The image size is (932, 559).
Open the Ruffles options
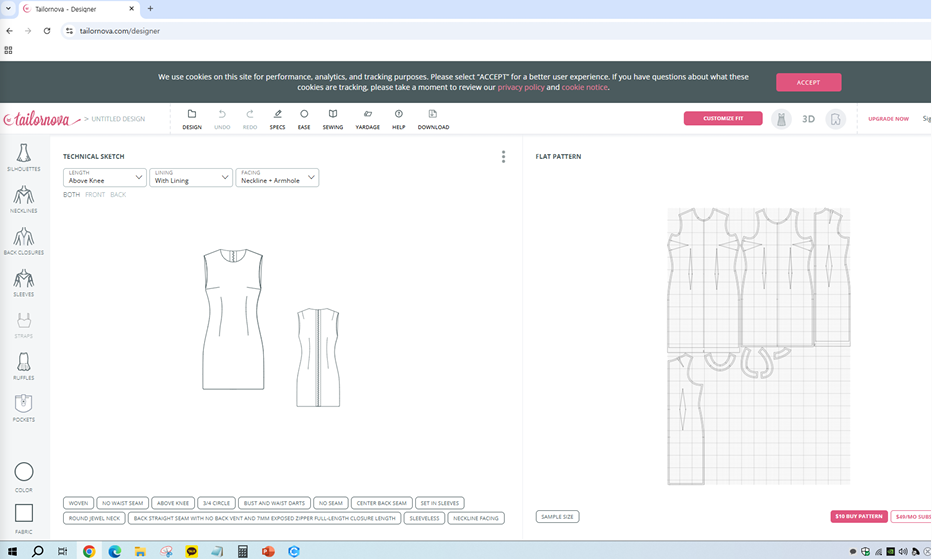24,364
